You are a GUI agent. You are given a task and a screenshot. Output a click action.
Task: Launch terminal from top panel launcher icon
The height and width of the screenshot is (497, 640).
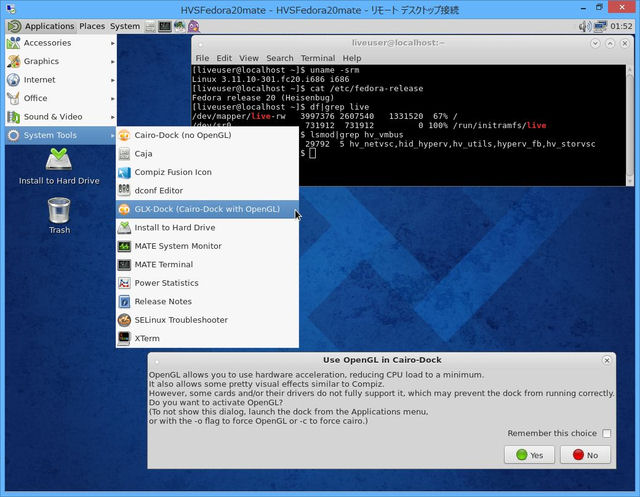tap(165, 27)
